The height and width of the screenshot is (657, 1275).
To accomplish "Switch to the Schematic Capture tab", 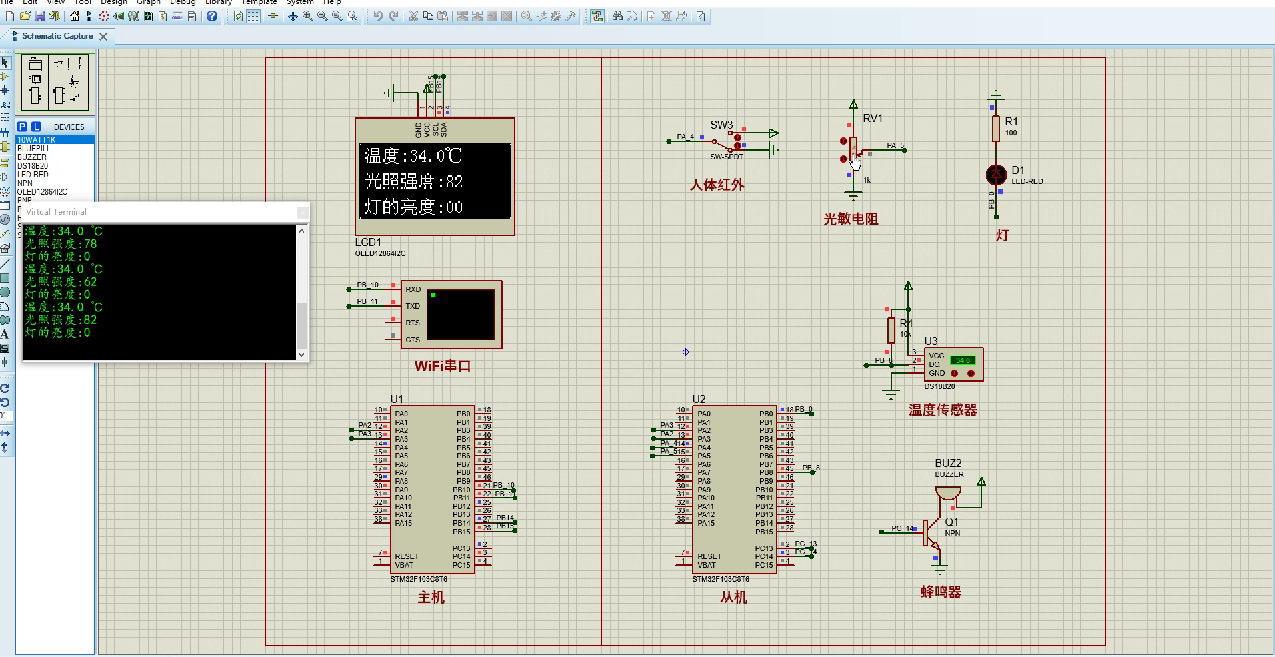I will pyautogui.click(x=58, y=35).
